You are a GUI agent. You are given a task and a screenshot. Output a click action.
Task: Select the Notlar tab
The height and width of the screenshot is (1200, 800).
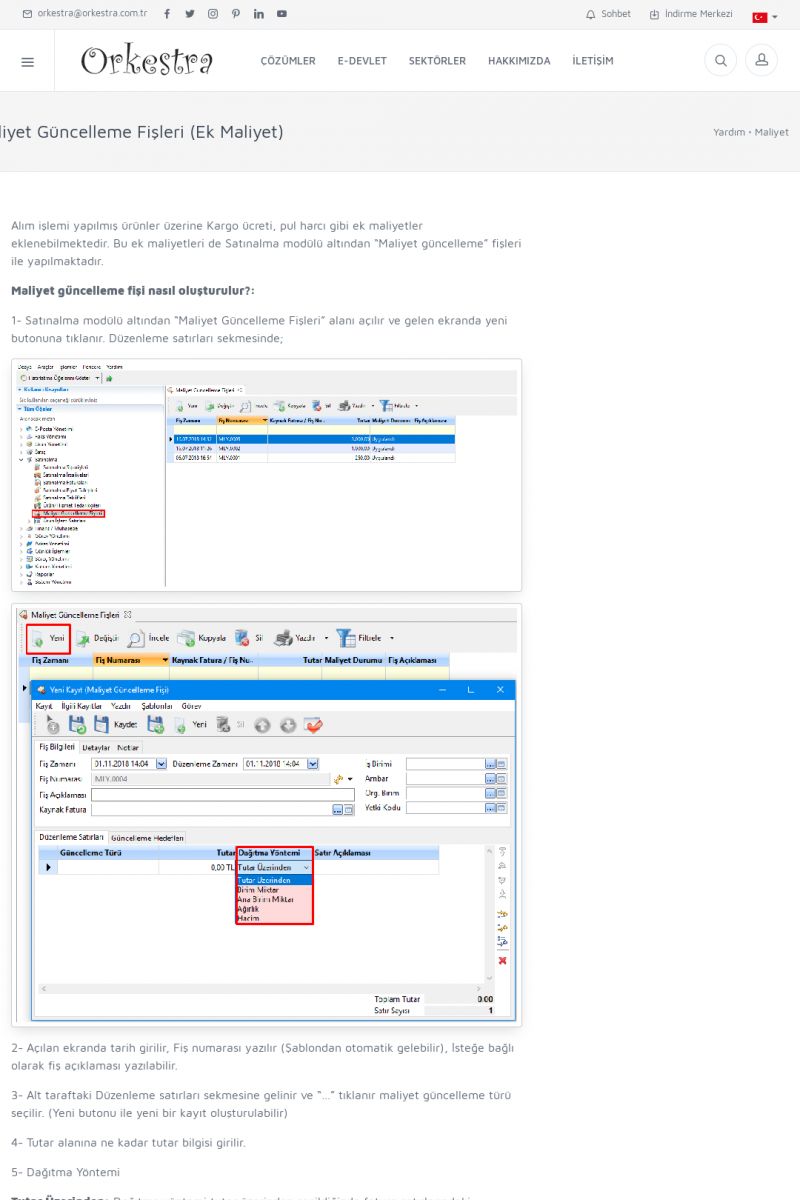pyautogui.click(x=128, y=747)
